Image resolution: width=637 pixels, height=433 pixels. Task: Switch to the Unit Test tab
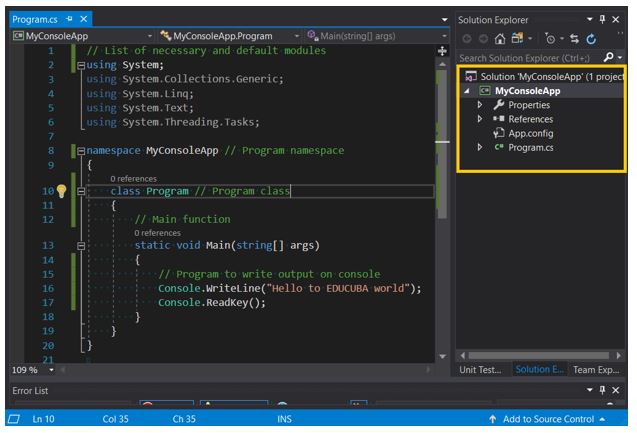[x=480, y=369]
